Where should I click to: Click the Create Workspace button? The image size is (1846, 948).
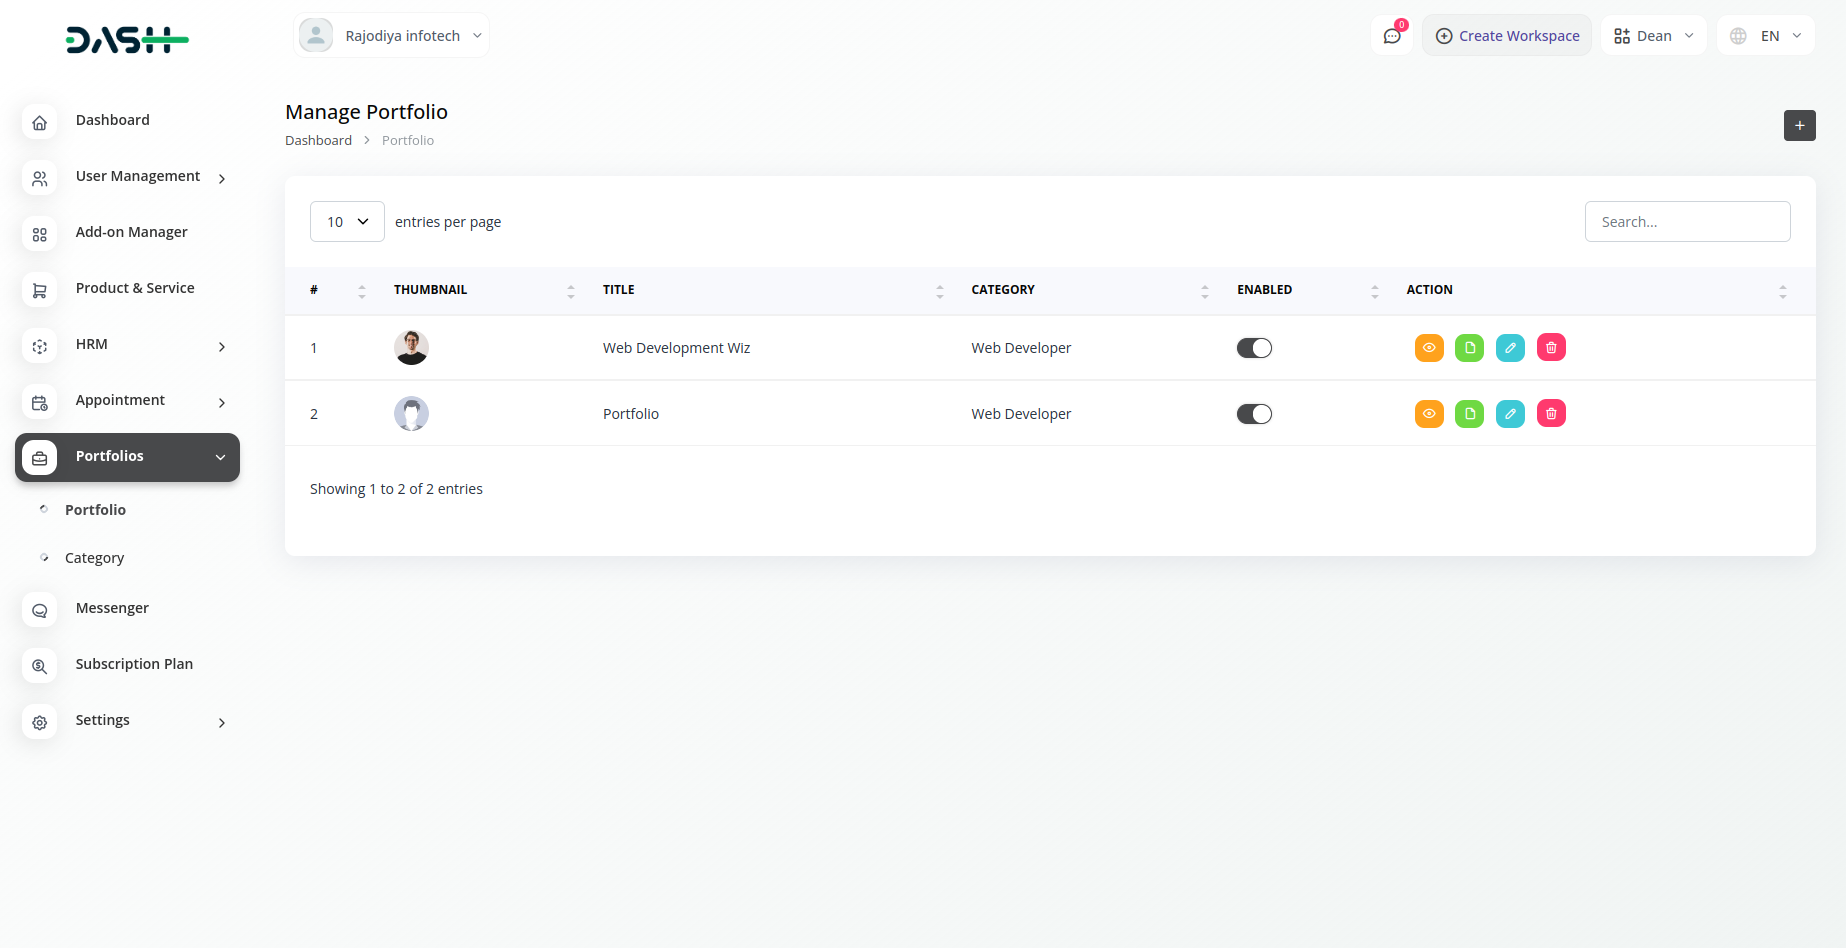pyautogui.click(x=1507, y=36)
